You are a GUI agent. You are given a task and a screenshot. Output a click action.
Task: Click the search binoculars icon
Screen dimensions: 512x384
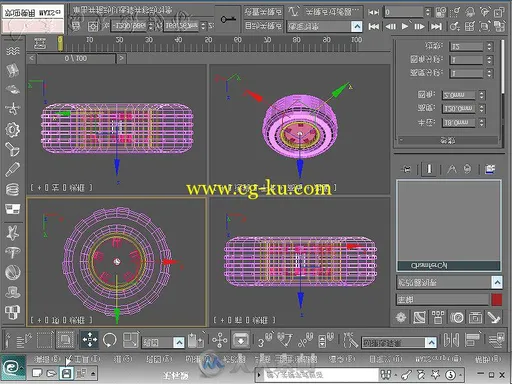pyautogui.click(x=386, y=375)
